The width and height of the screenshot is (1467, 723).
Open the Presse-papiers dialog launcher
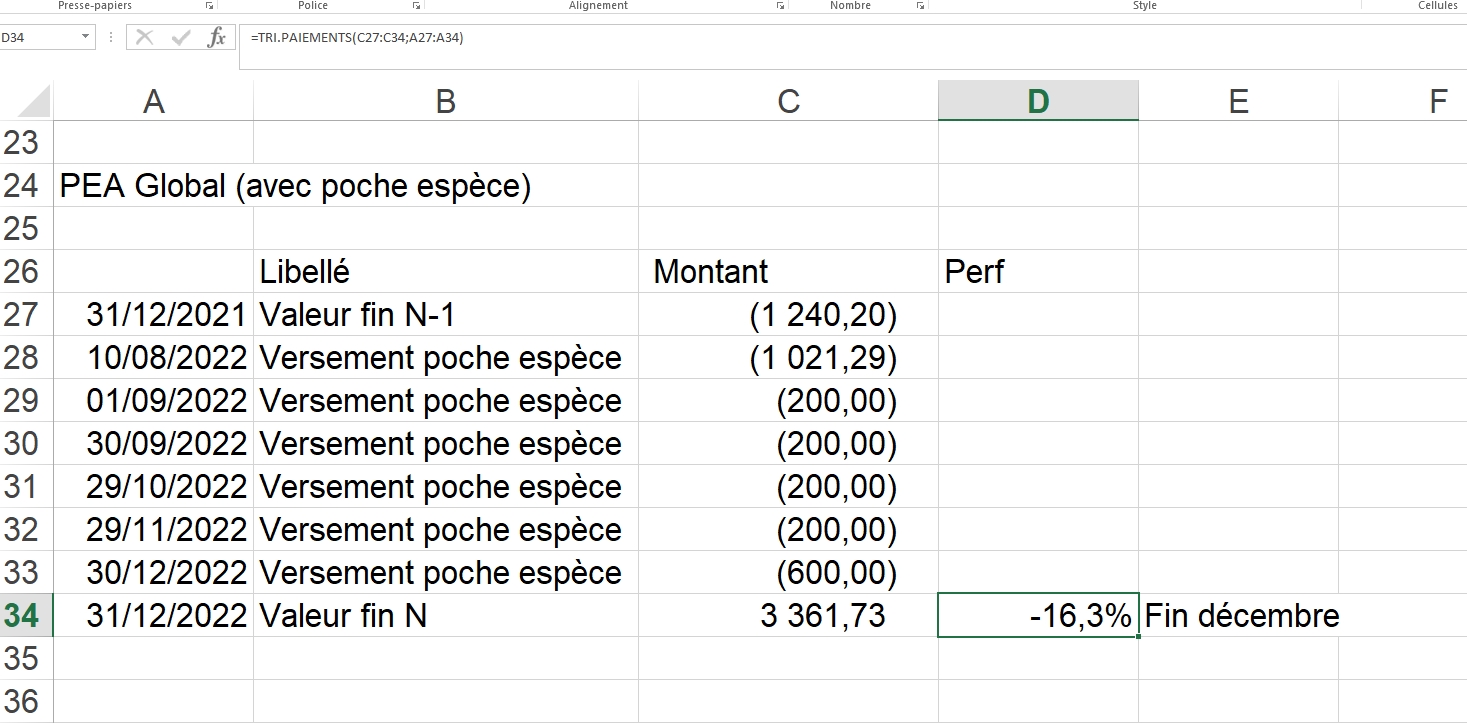tap(210, 6)
